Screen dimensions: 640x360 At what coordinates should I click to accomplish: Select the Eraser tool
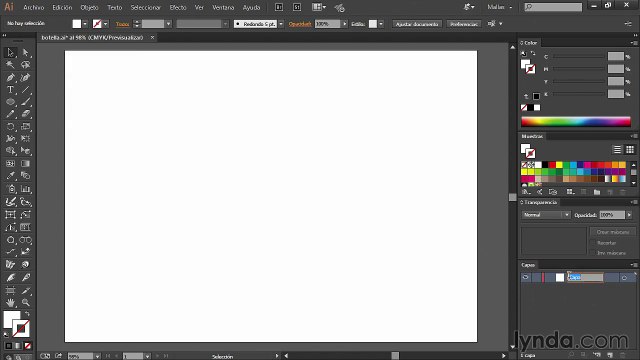point(25,114)
